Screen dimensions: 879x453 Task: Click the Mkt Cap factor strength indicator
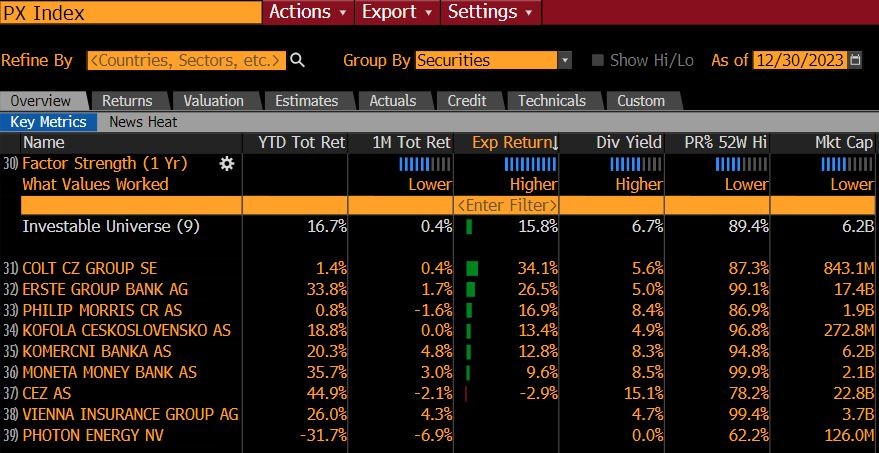click(846, 164)
